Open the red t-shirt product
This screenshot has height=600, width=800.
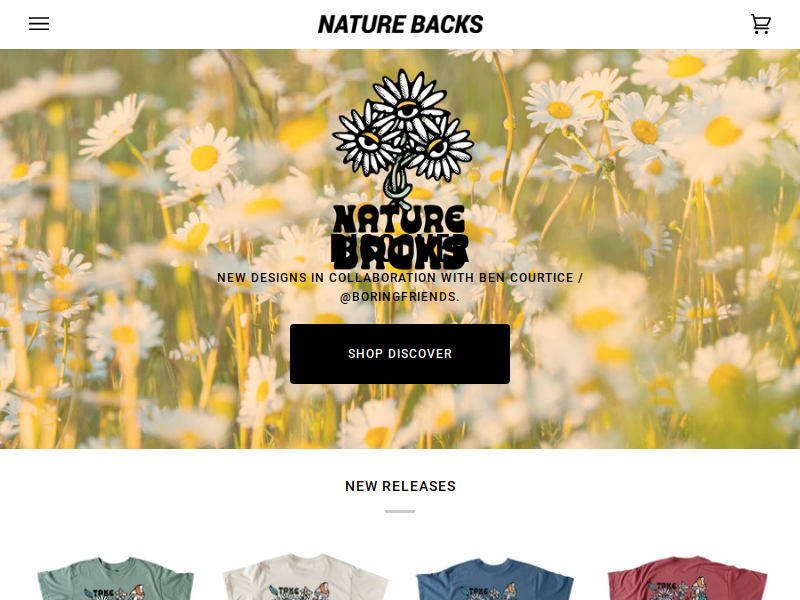pyautogui.click(x=687, y=578)
